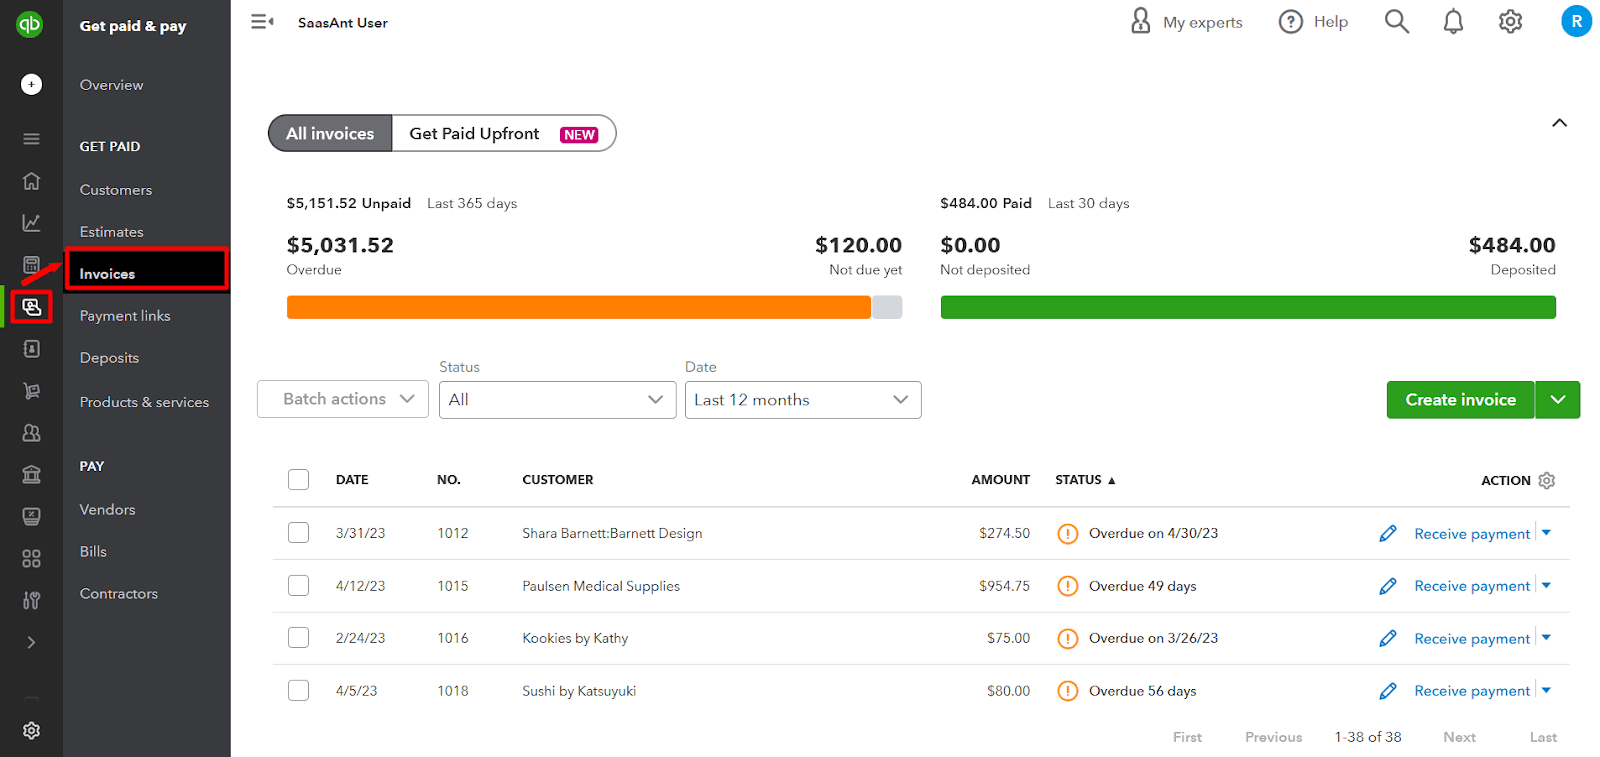
Task: Check the box for invoice 1012
Action: click(298, 533)
